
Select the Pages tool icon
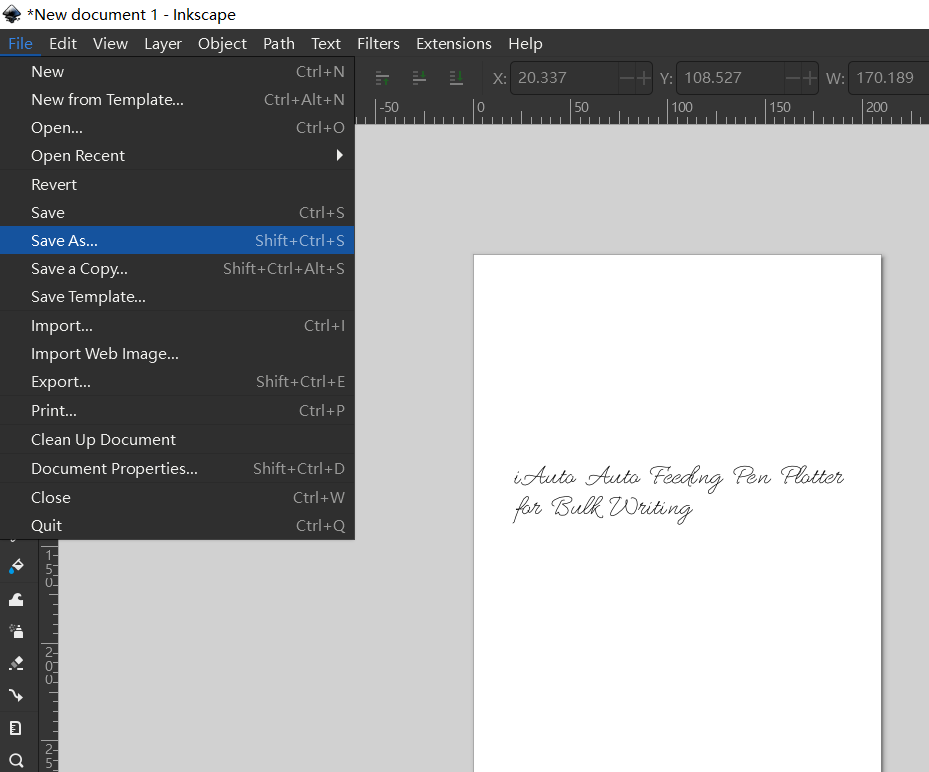tap(16, 728)
